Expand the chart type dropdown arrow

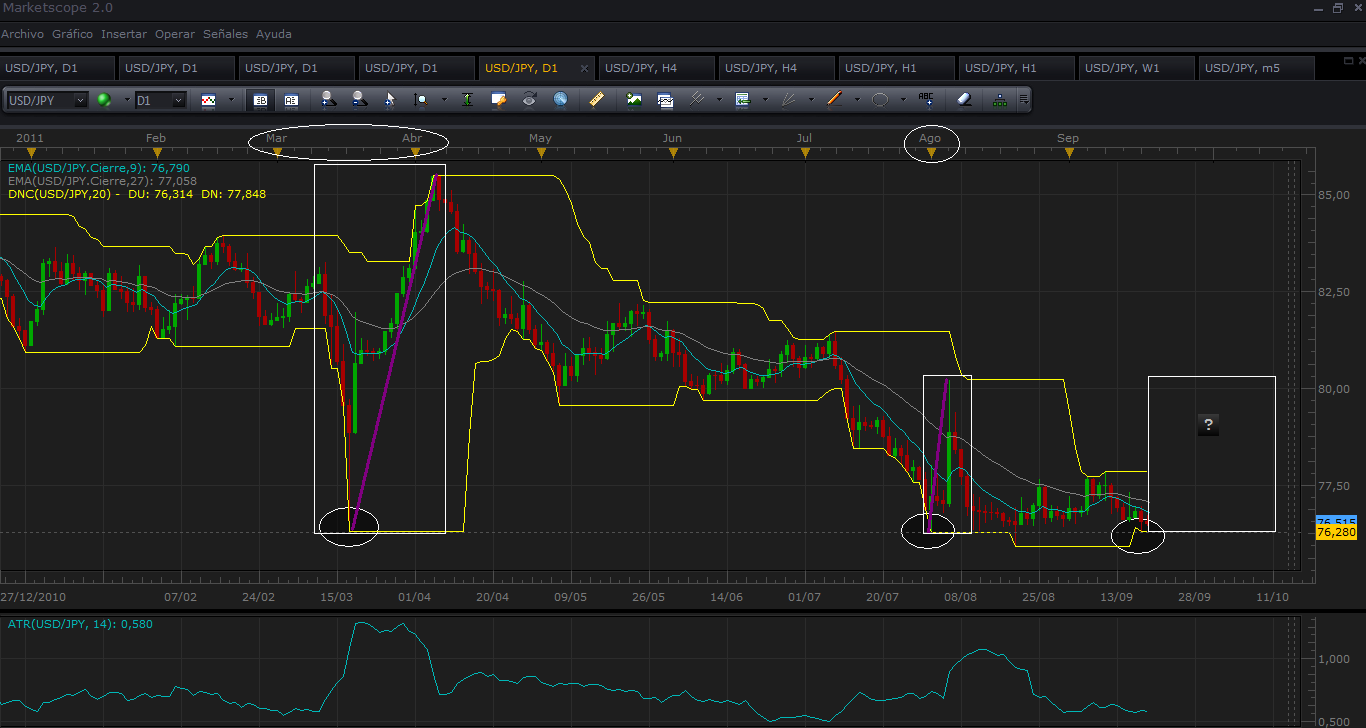tap(231, 100)
